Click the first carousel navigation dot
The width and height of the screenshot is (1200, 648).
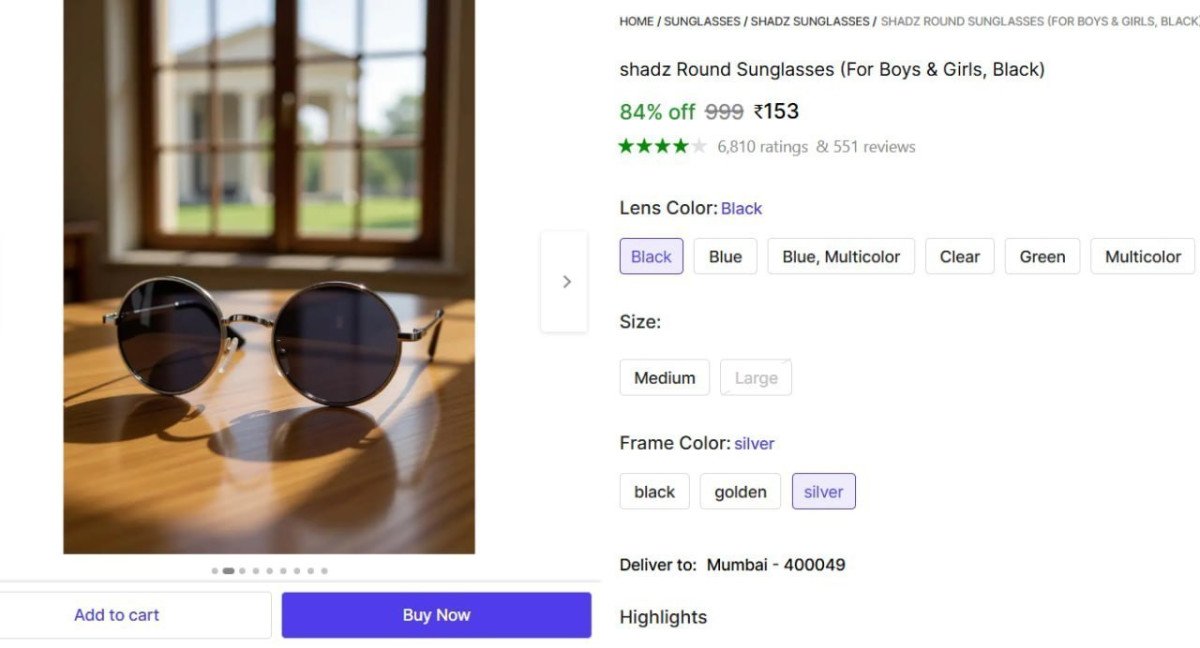[214, 571]
